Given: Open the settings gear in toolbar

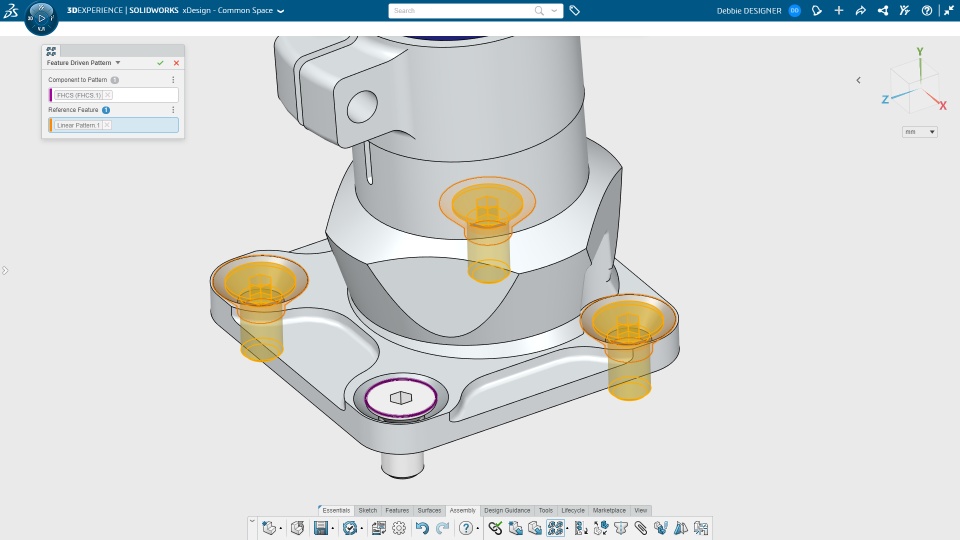Looking at the screenshot, I should click(x=399, y=528).
